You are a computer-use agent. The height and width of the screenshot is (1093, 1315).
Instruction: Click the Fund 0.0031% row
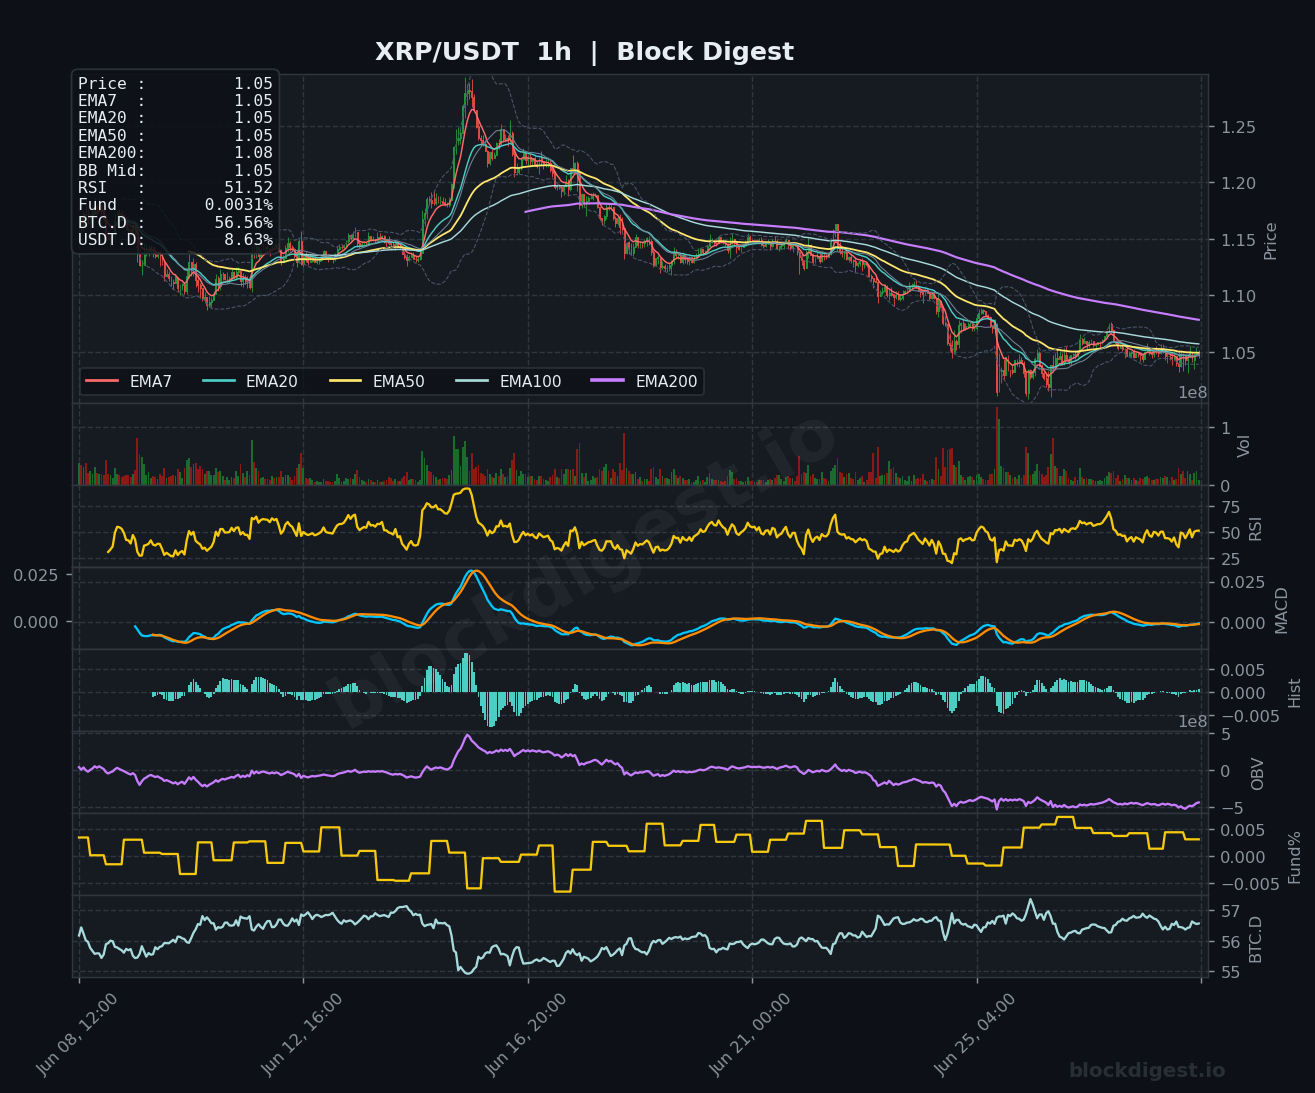pos(175,205)
